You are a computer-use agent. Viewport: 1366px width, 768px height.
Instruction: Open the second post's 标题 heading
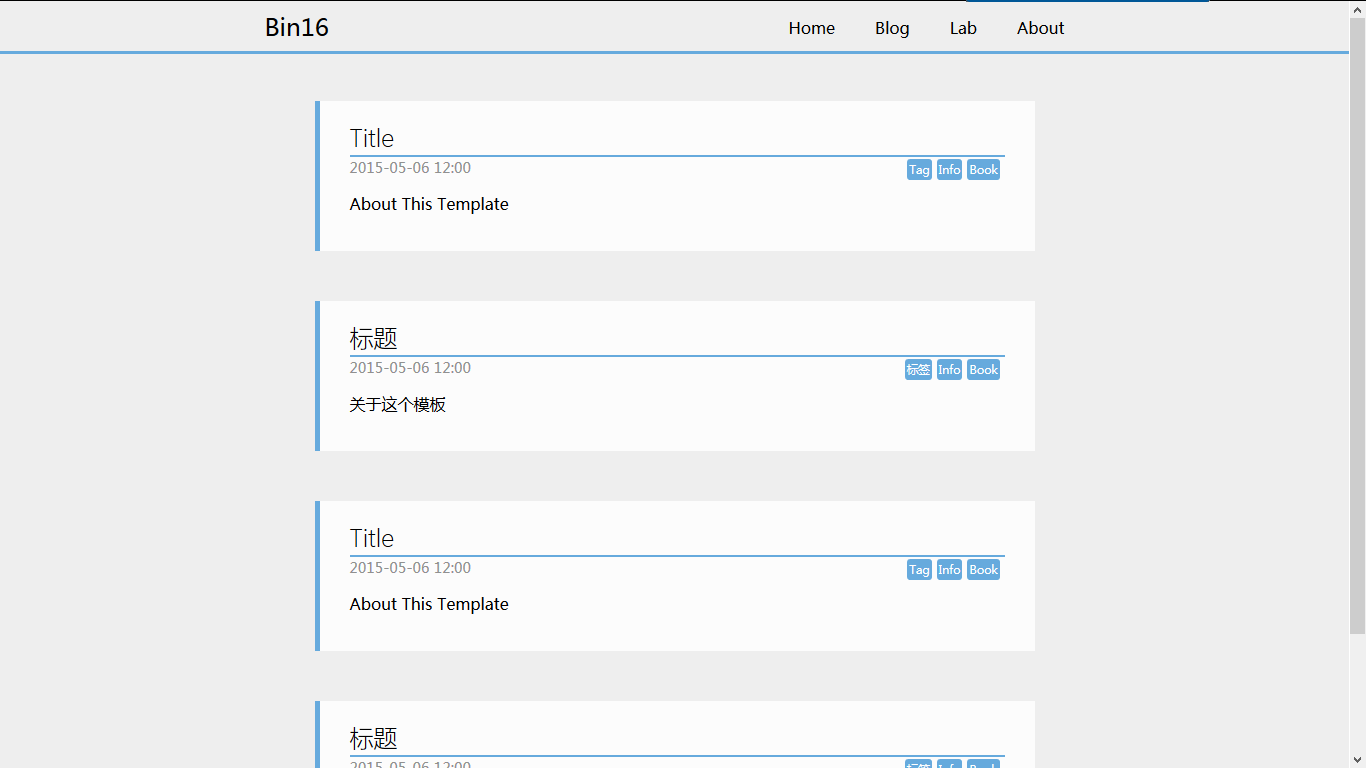373,338
